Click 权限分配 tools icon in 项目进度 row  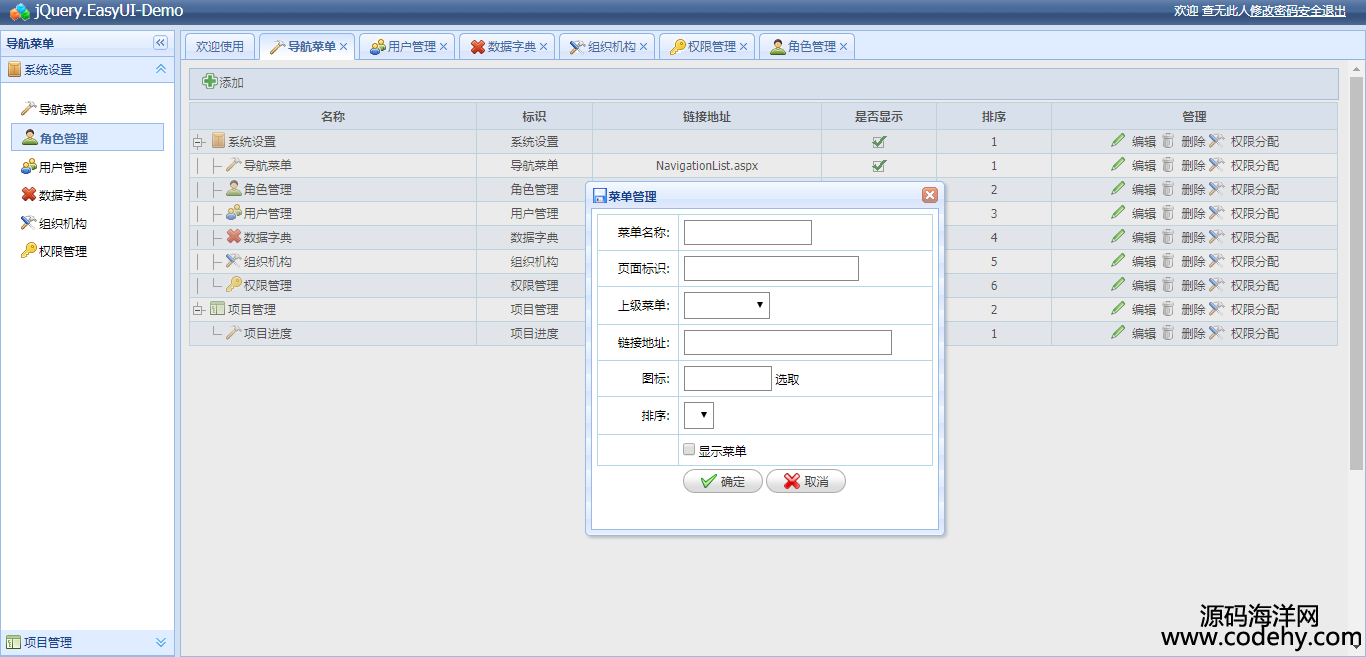point(1216,333)
